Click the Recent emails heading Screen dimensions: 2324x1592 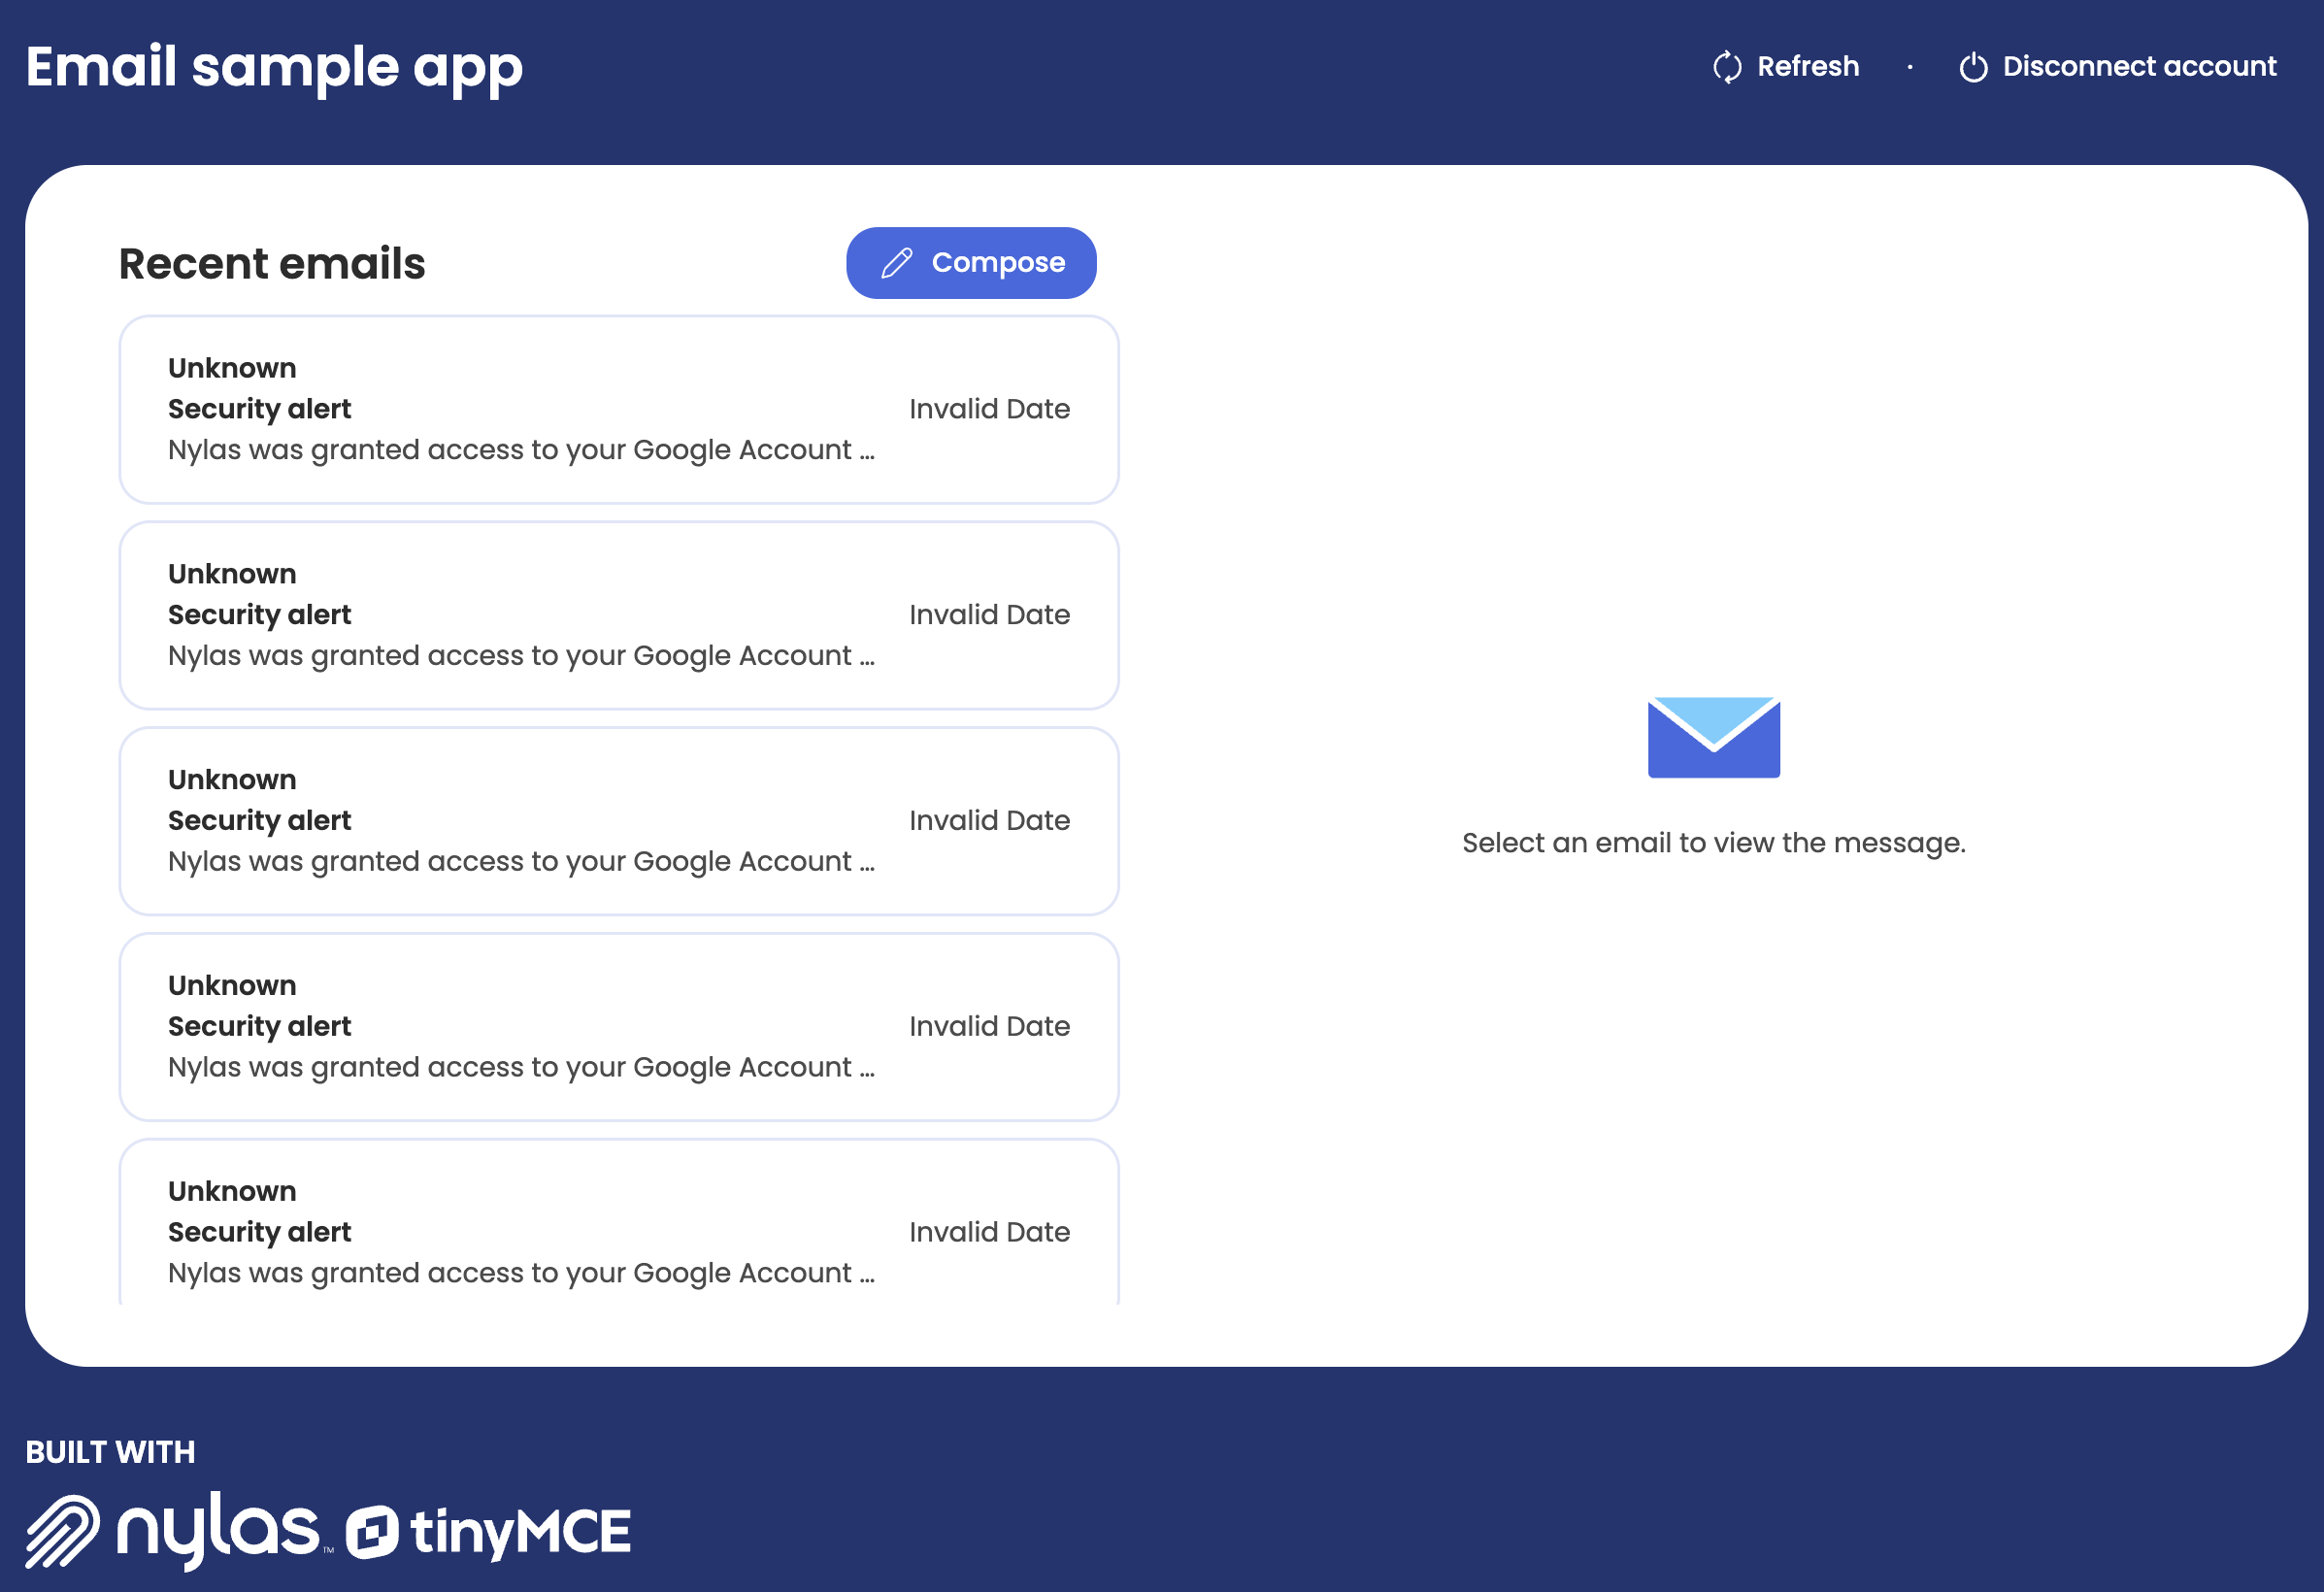[x=272, y=264]
